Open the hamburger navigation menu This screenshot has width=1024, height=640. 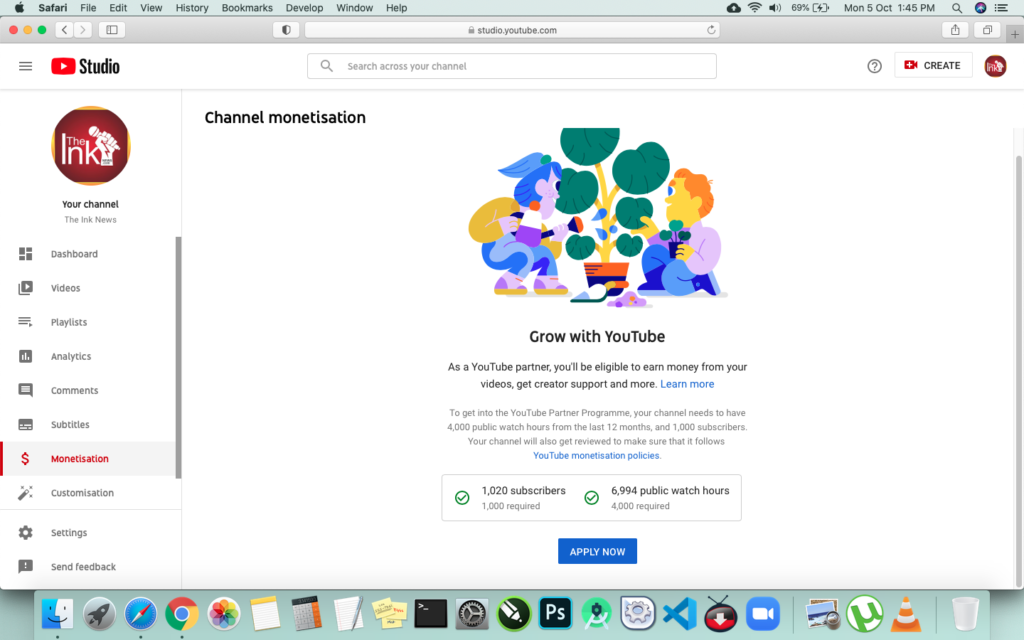tap(25, 66)
